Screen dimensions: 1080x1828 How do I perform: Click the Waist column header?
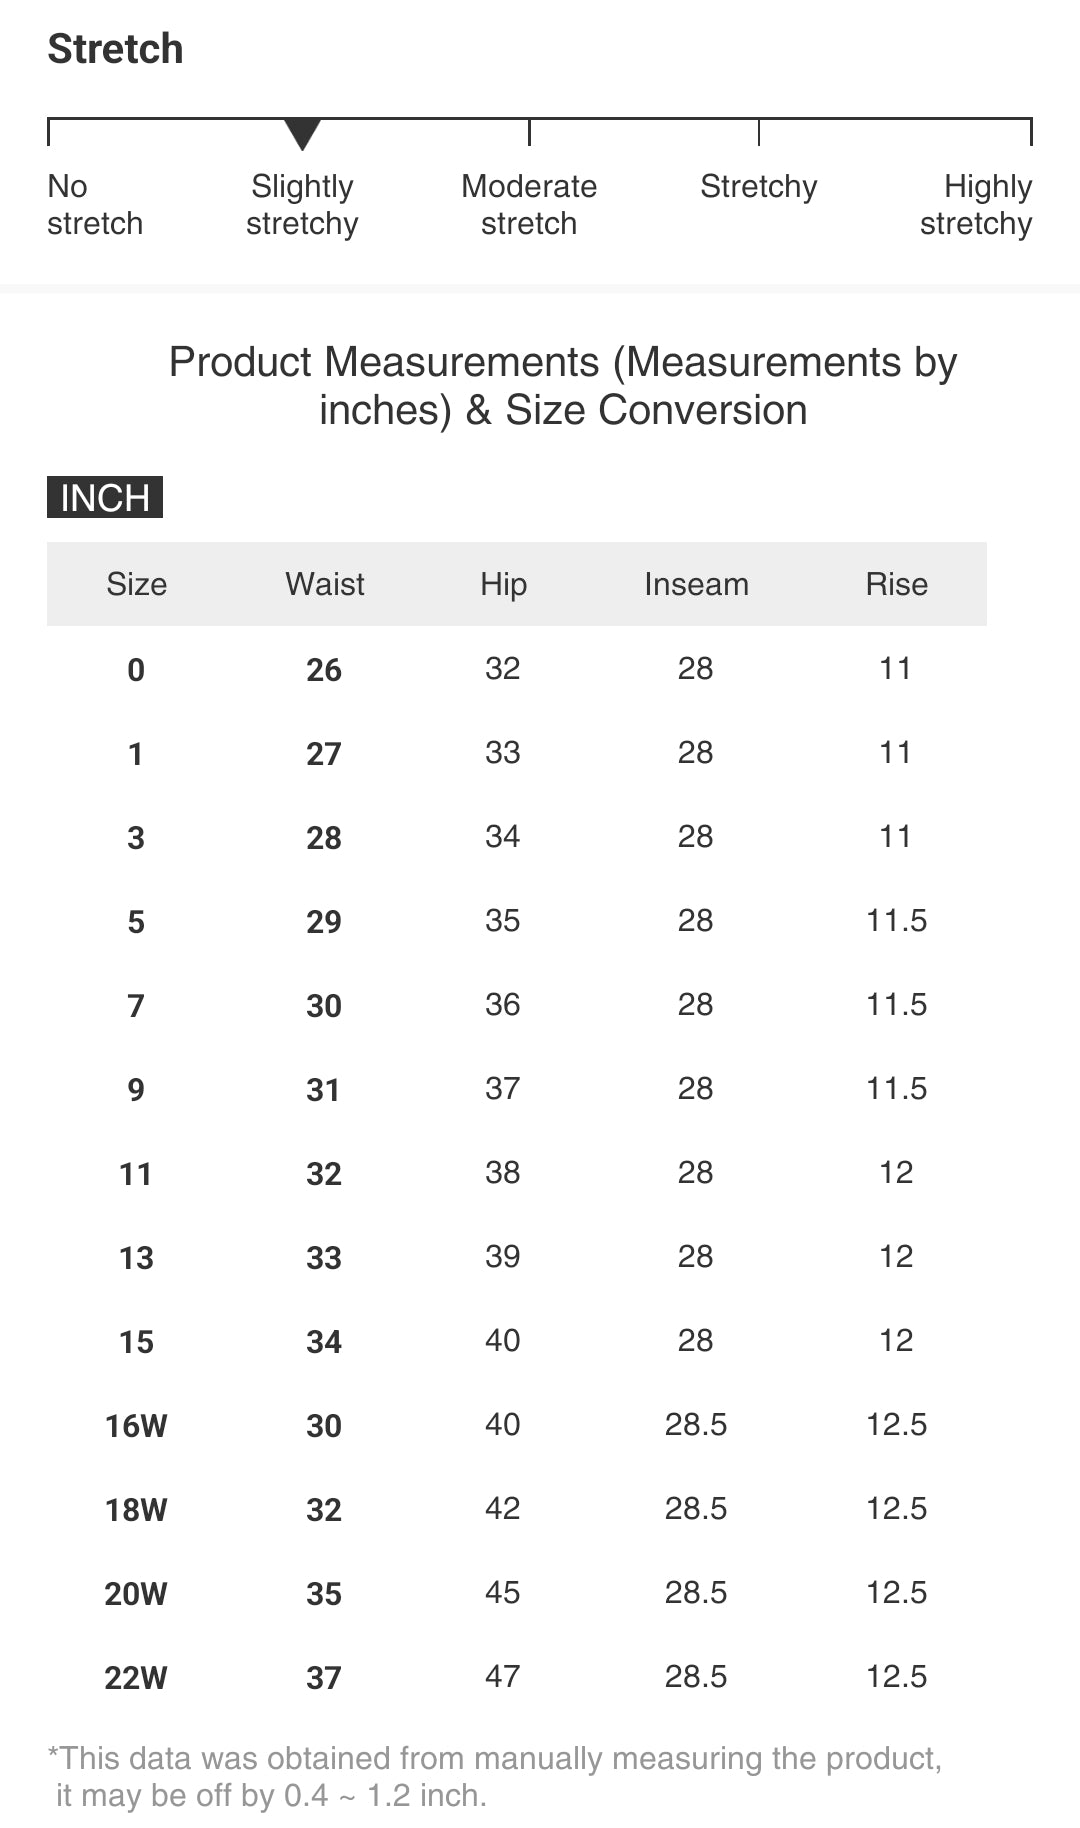325,584
